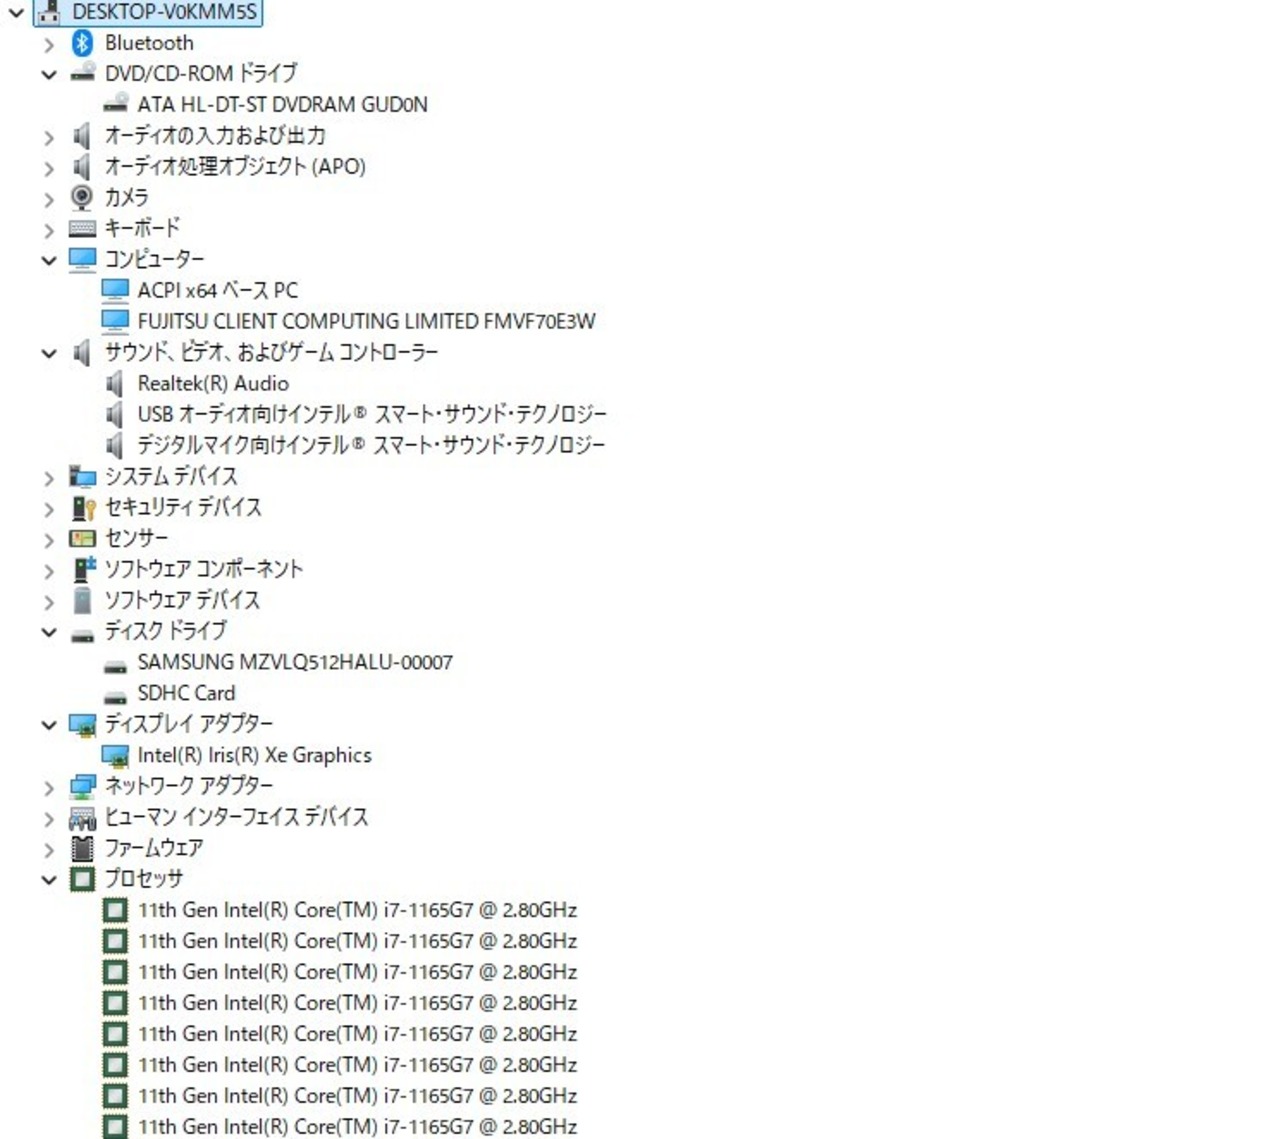1280x1139 pixels.
Task: Select the text "DESKTOP-V0KMM5S"
Action: pos(164,12)
